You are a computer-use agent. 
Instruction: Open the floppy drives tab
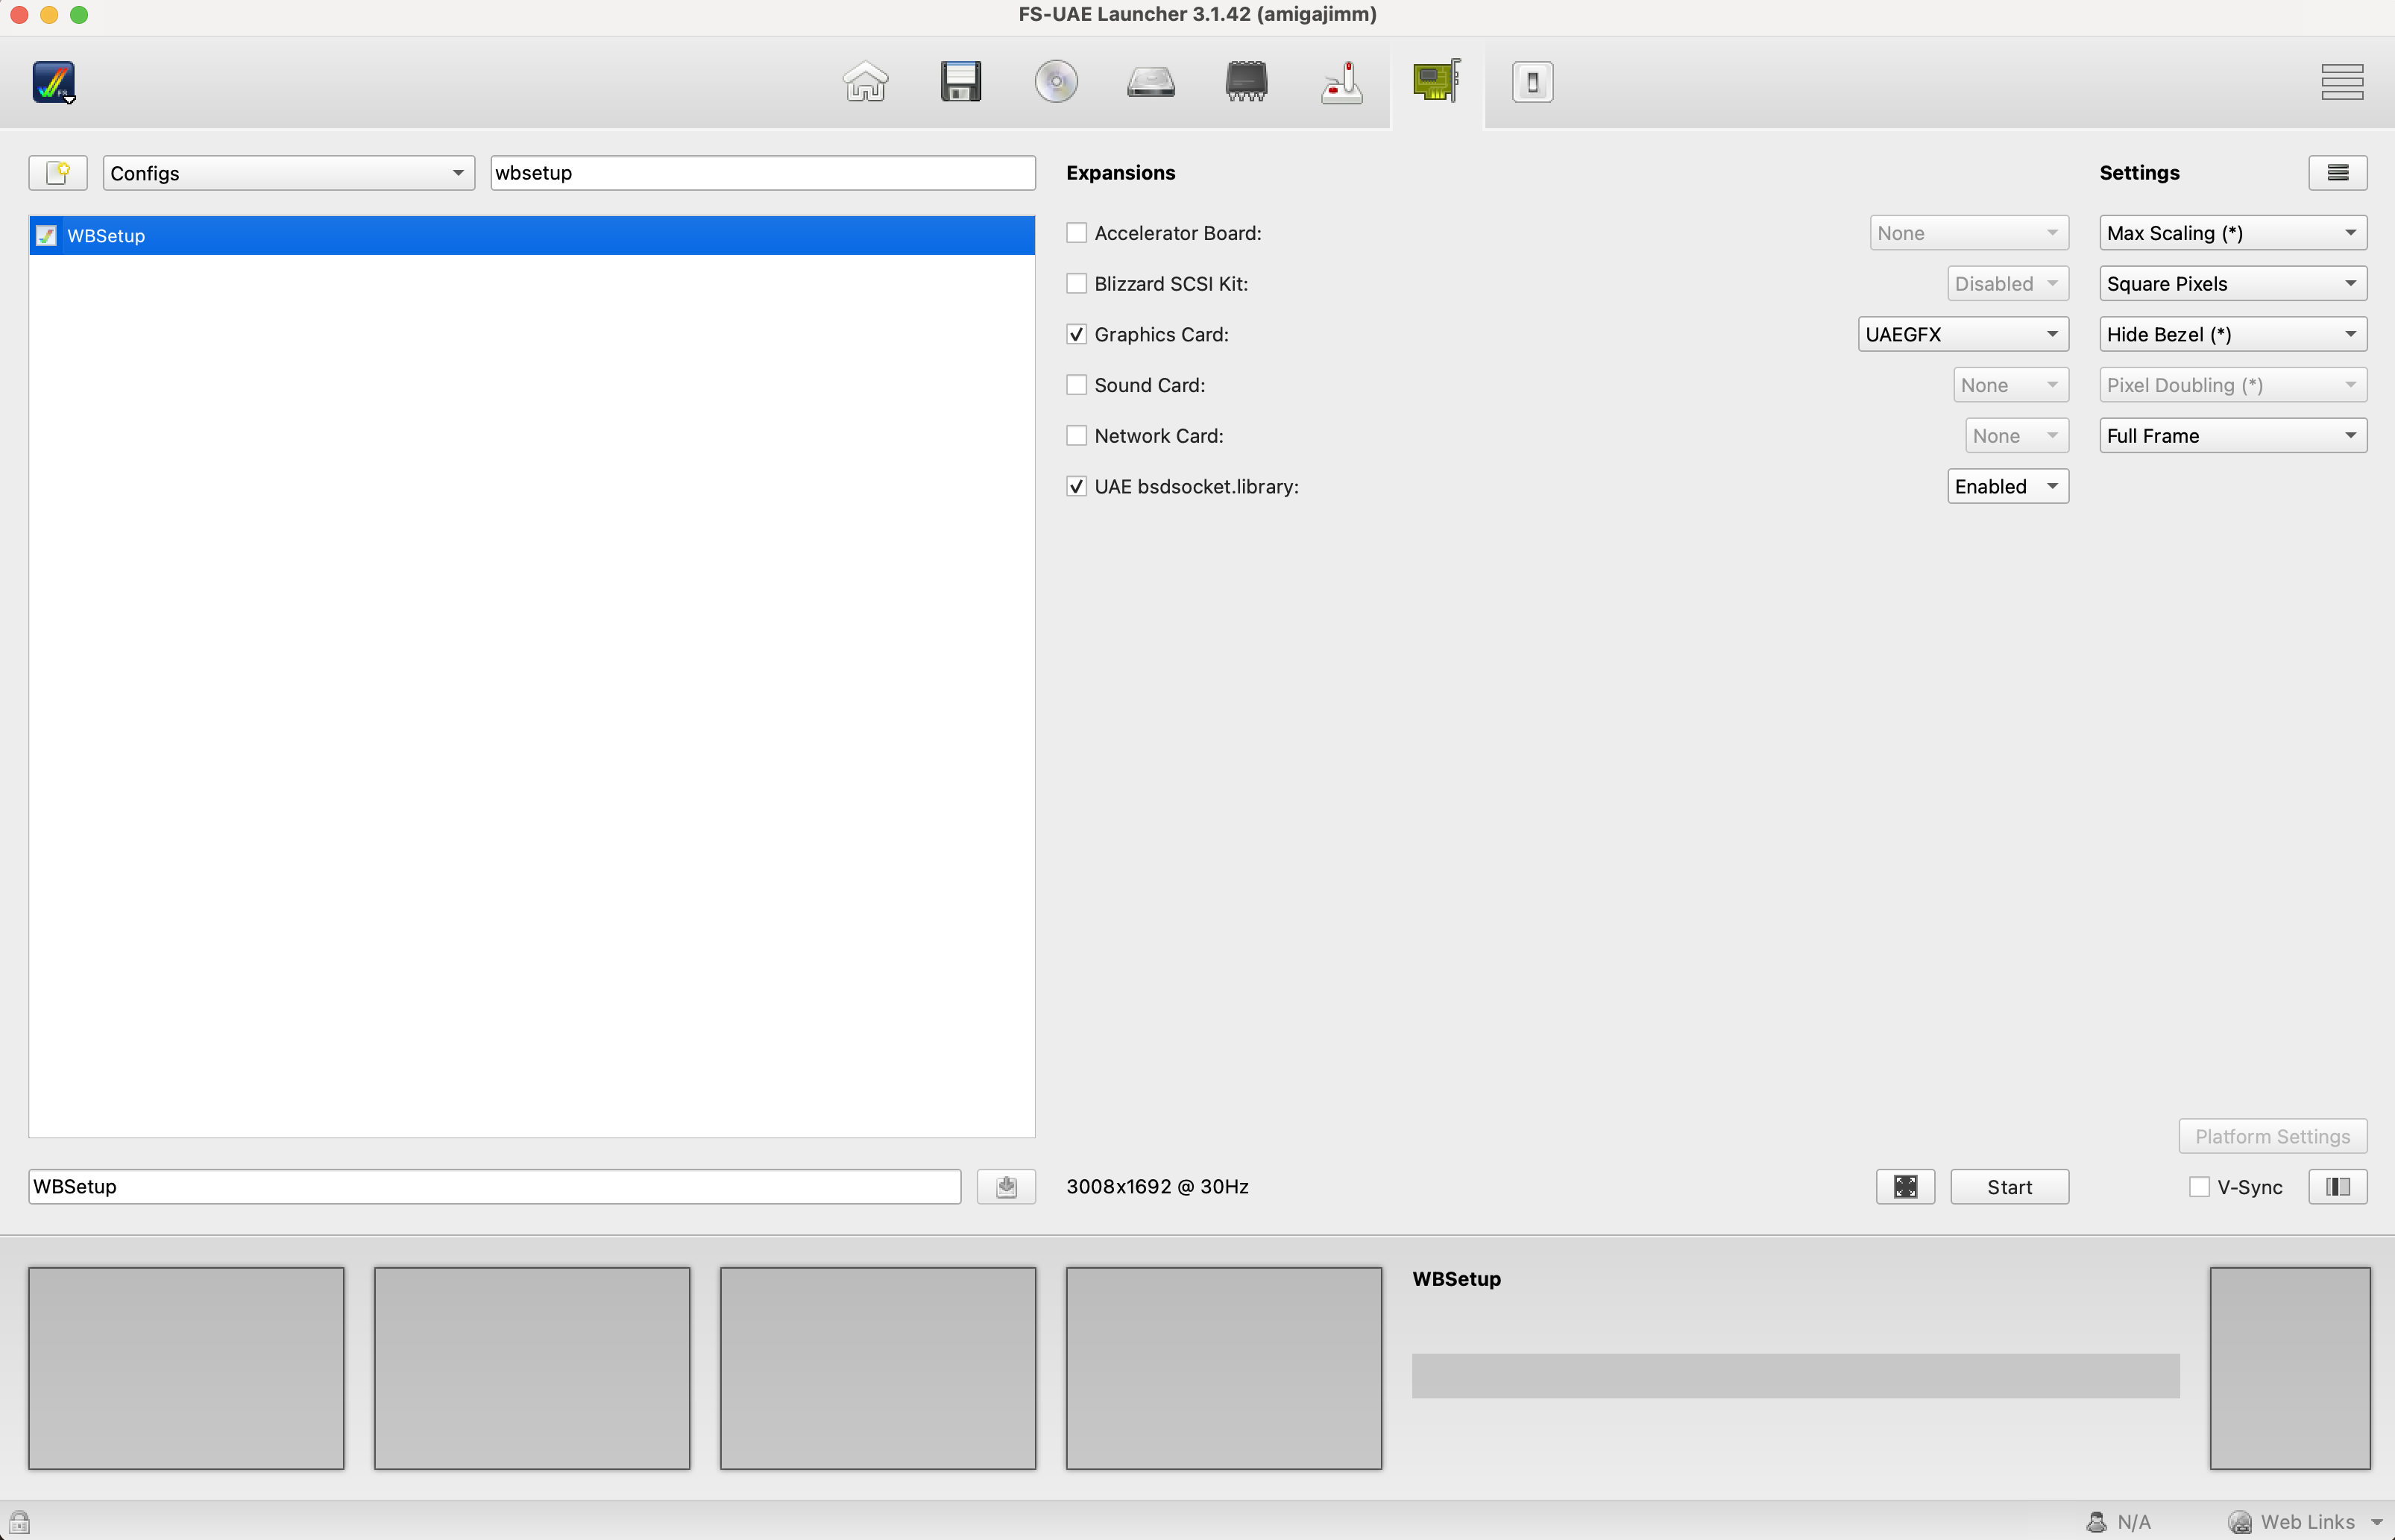pos(960,82)
